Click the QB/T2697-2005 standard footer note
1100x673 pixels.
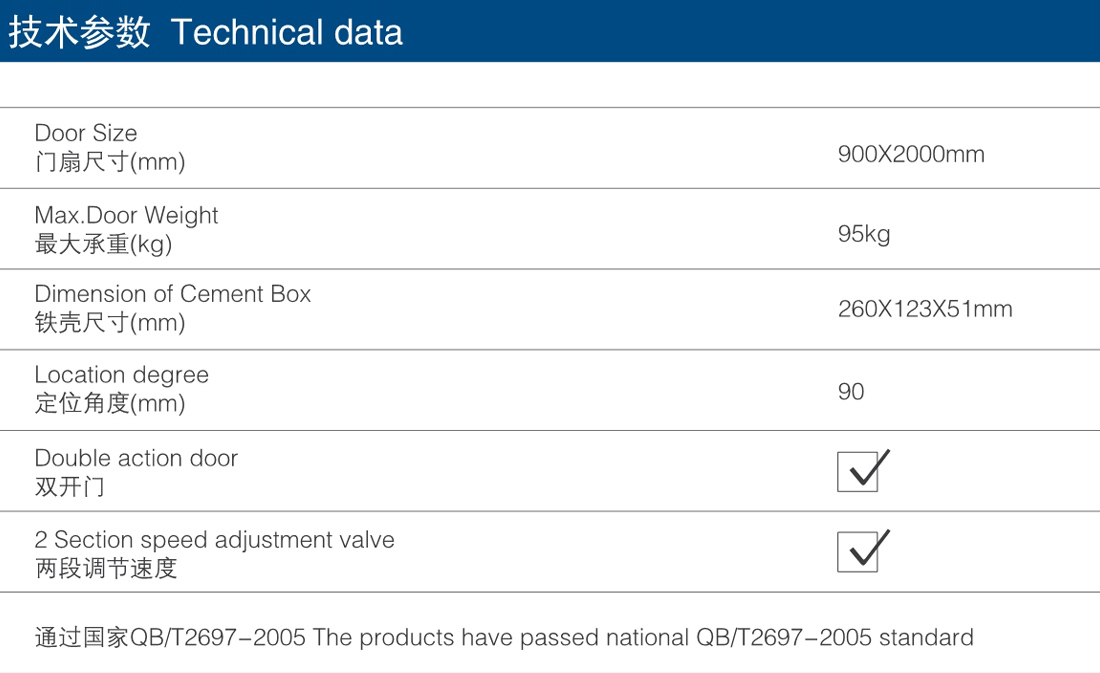click(x=504, y=637)
